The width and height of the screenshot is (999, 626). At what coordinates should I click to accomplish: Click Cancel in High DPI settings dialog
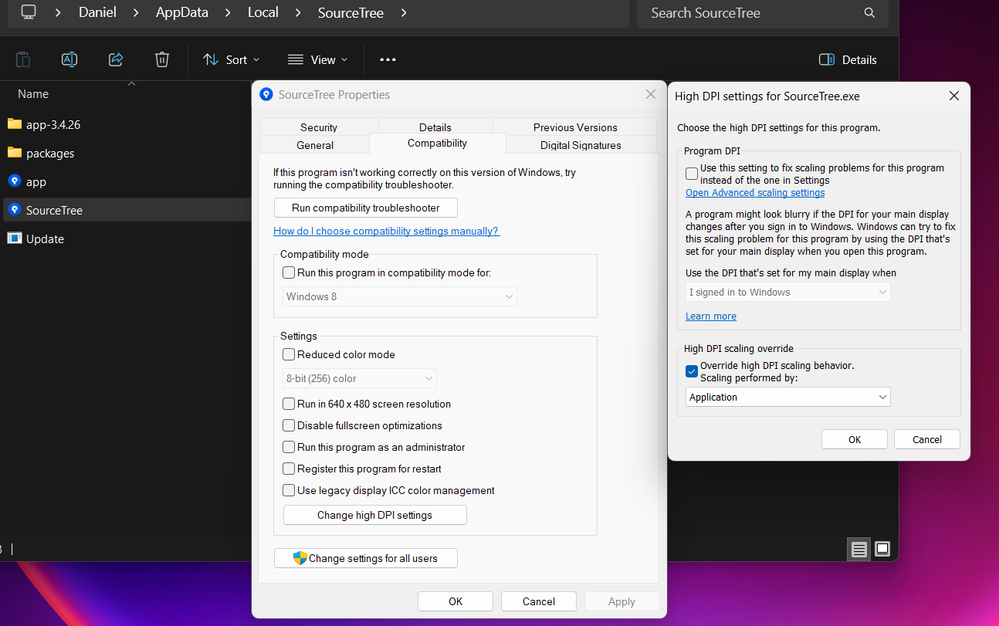pos(926,439)
